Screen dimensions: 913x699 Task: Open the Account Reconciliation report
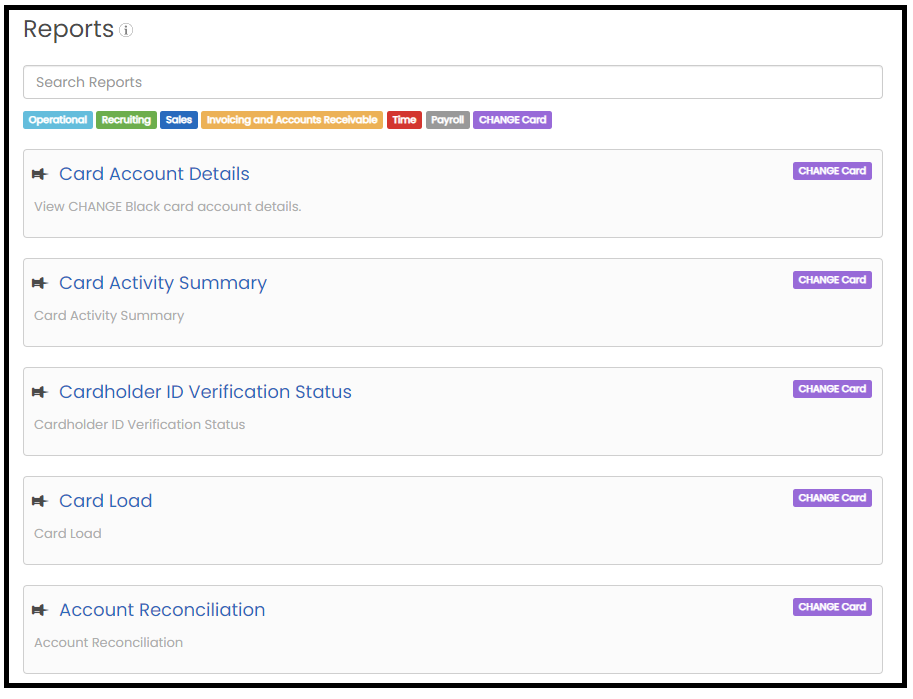162,610
